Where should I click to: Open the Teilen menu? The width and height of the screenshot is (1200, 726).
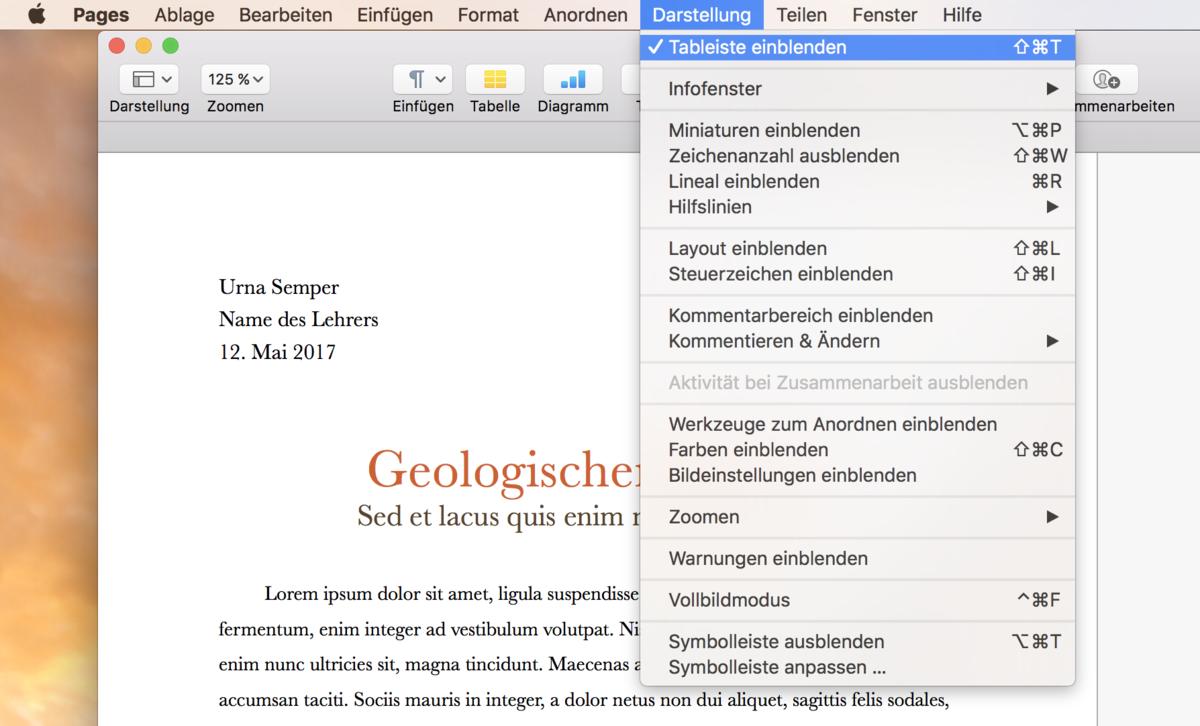pyautogui.click(x=802, y=14)
